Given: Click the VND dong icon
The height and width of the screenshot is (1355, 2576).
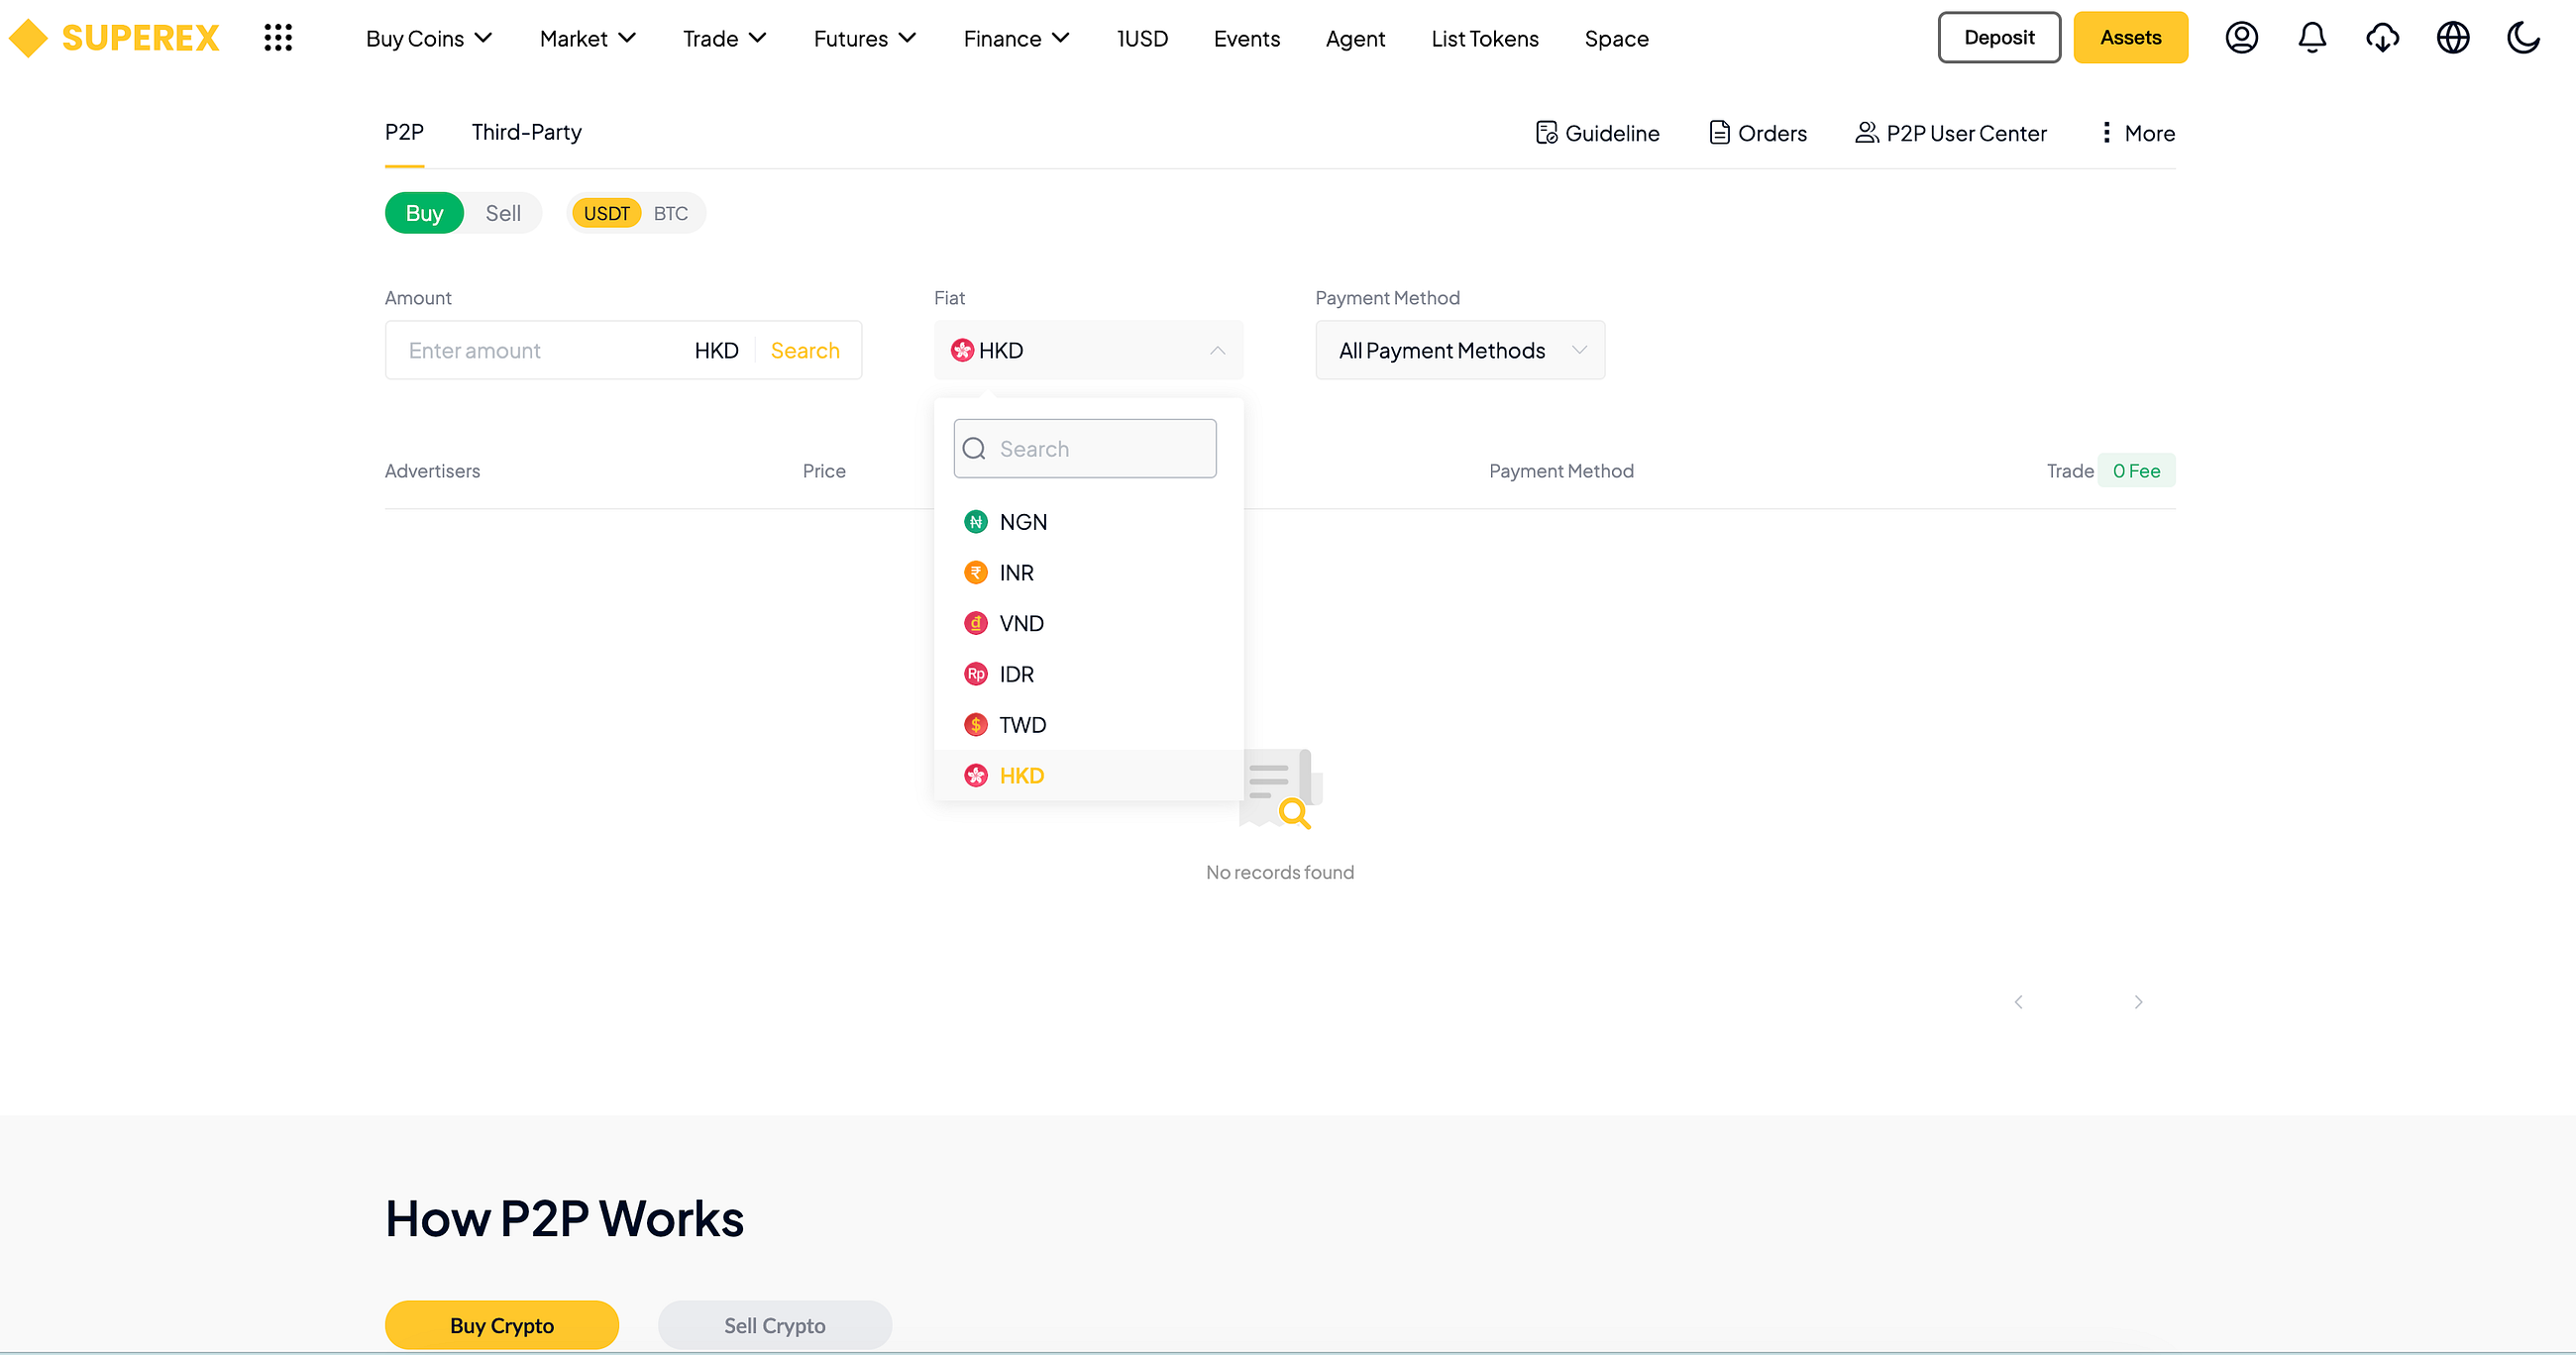Looking at the screenshot, I should [x=976, y=624].
